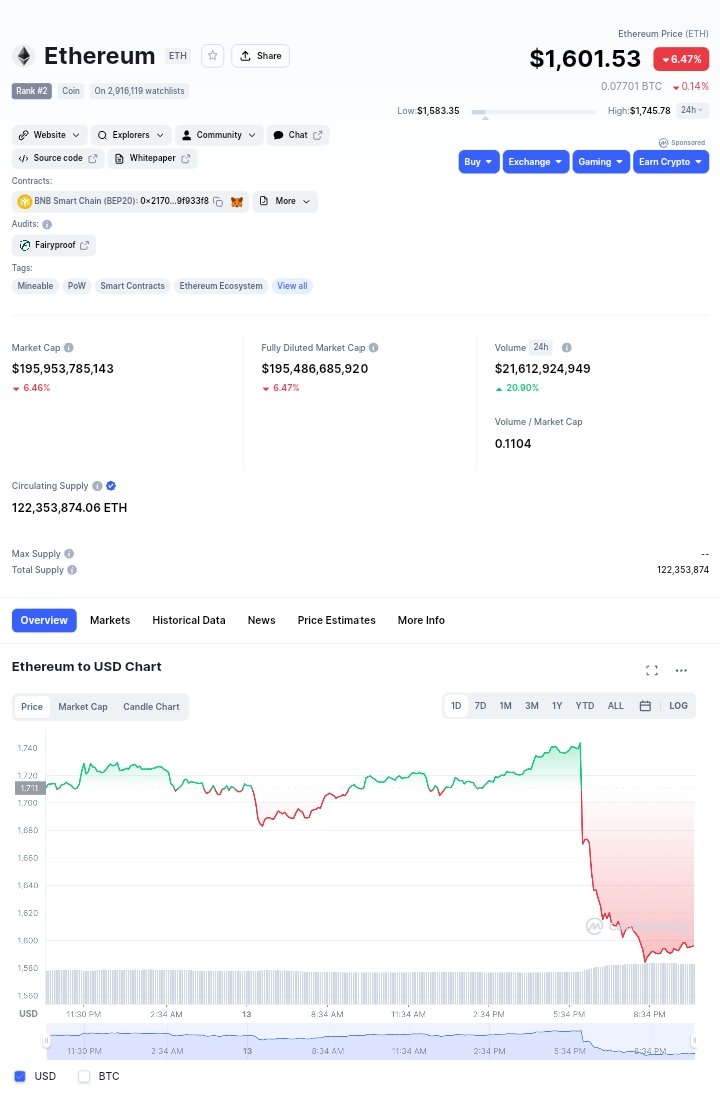720x1107 pixels.
Task: Show Audits info tooltip icon
Action: (x=47, y=225)
